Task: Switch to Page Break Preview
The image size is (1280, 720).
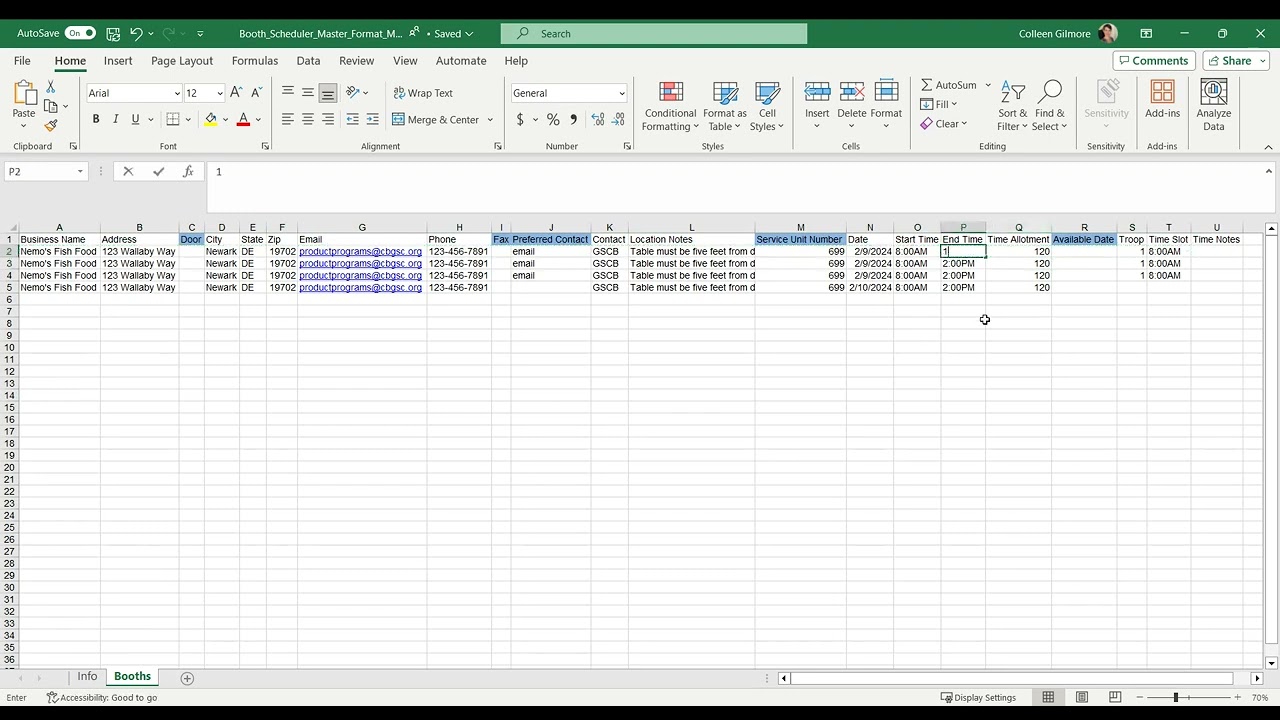Action: coord(1115,697)
